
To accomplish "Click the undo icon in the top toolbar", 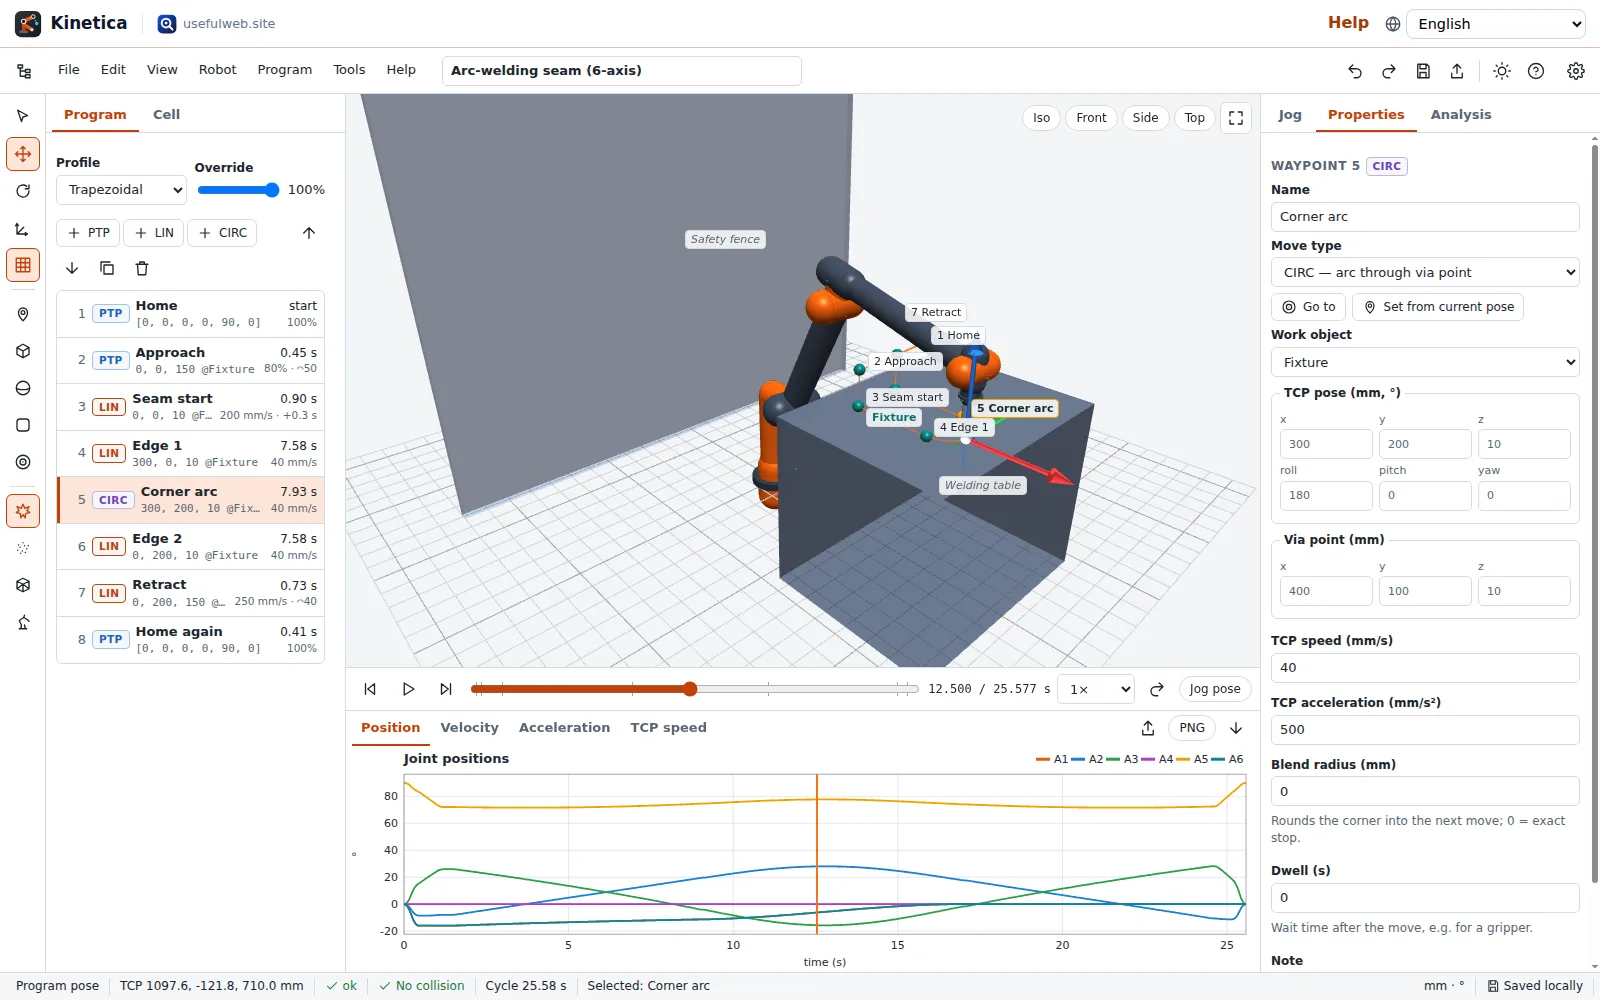I will pos(1355,71).
